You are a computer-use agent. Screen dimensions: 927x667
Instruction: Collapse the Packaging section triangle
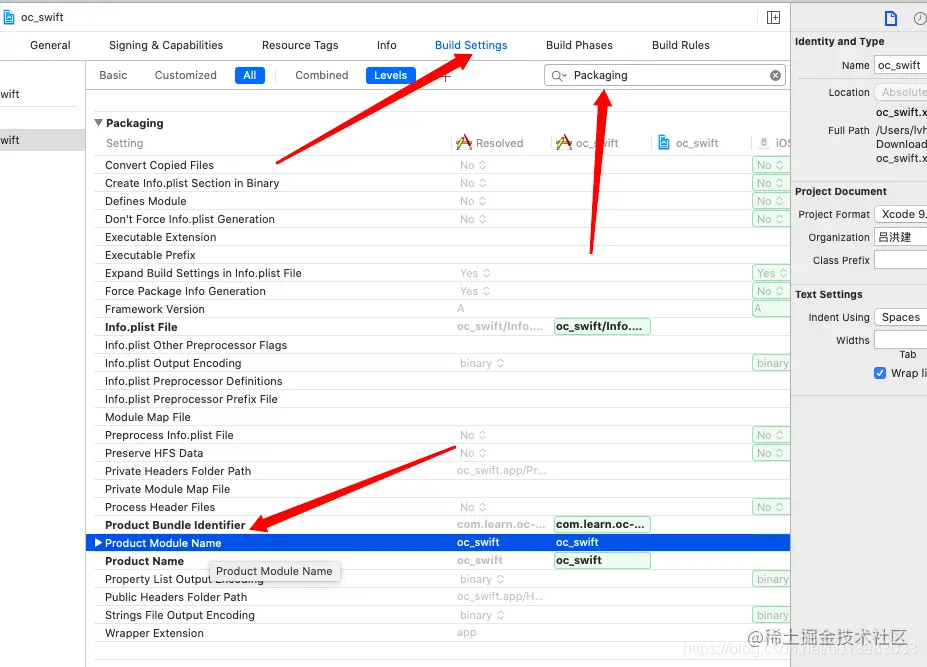click(x=98, y=122)
